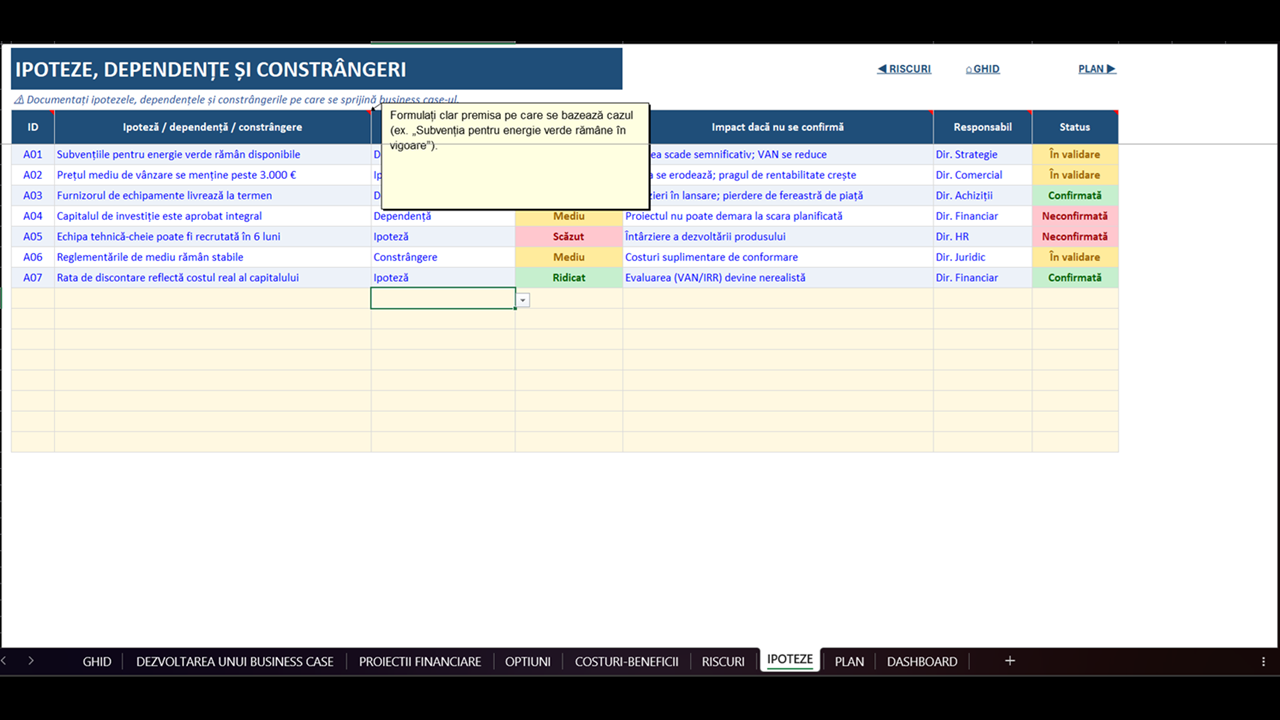Select the ID column header
1280x720 pixels.
tap(33, 127)
